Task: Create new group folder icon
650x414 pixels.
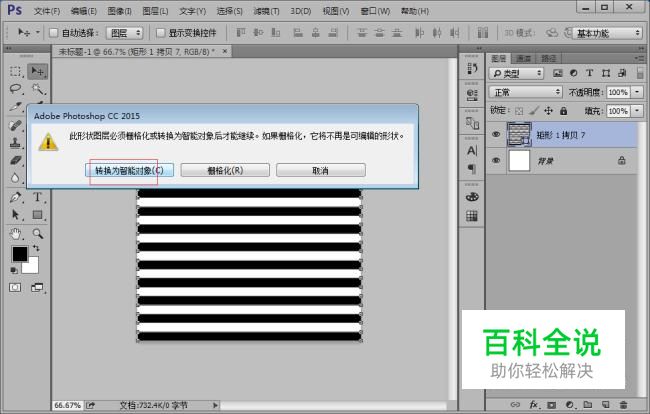Action: click(x=587, y=404)
